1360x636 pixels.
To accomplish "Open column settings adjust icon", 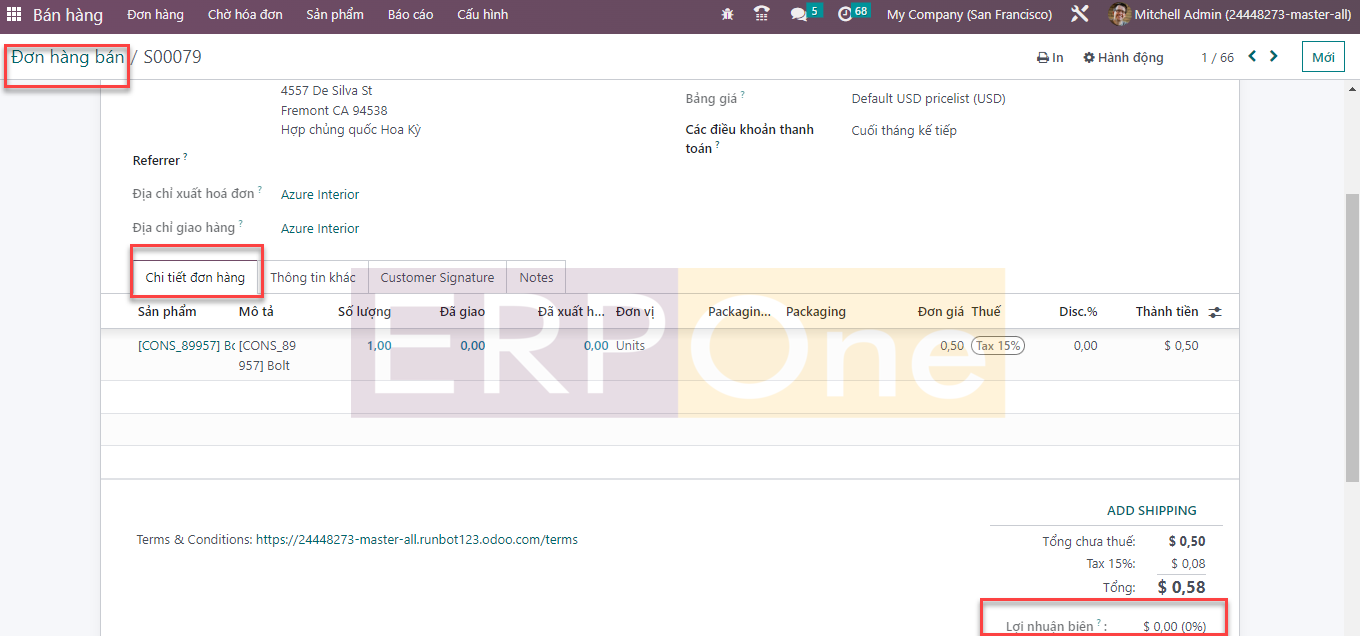I will point(1215,312).
